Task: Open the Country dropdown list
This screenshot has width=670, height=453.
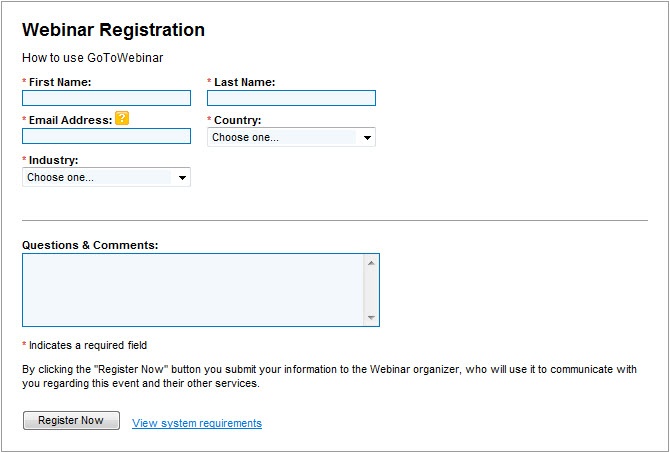Action: point(291,138)
